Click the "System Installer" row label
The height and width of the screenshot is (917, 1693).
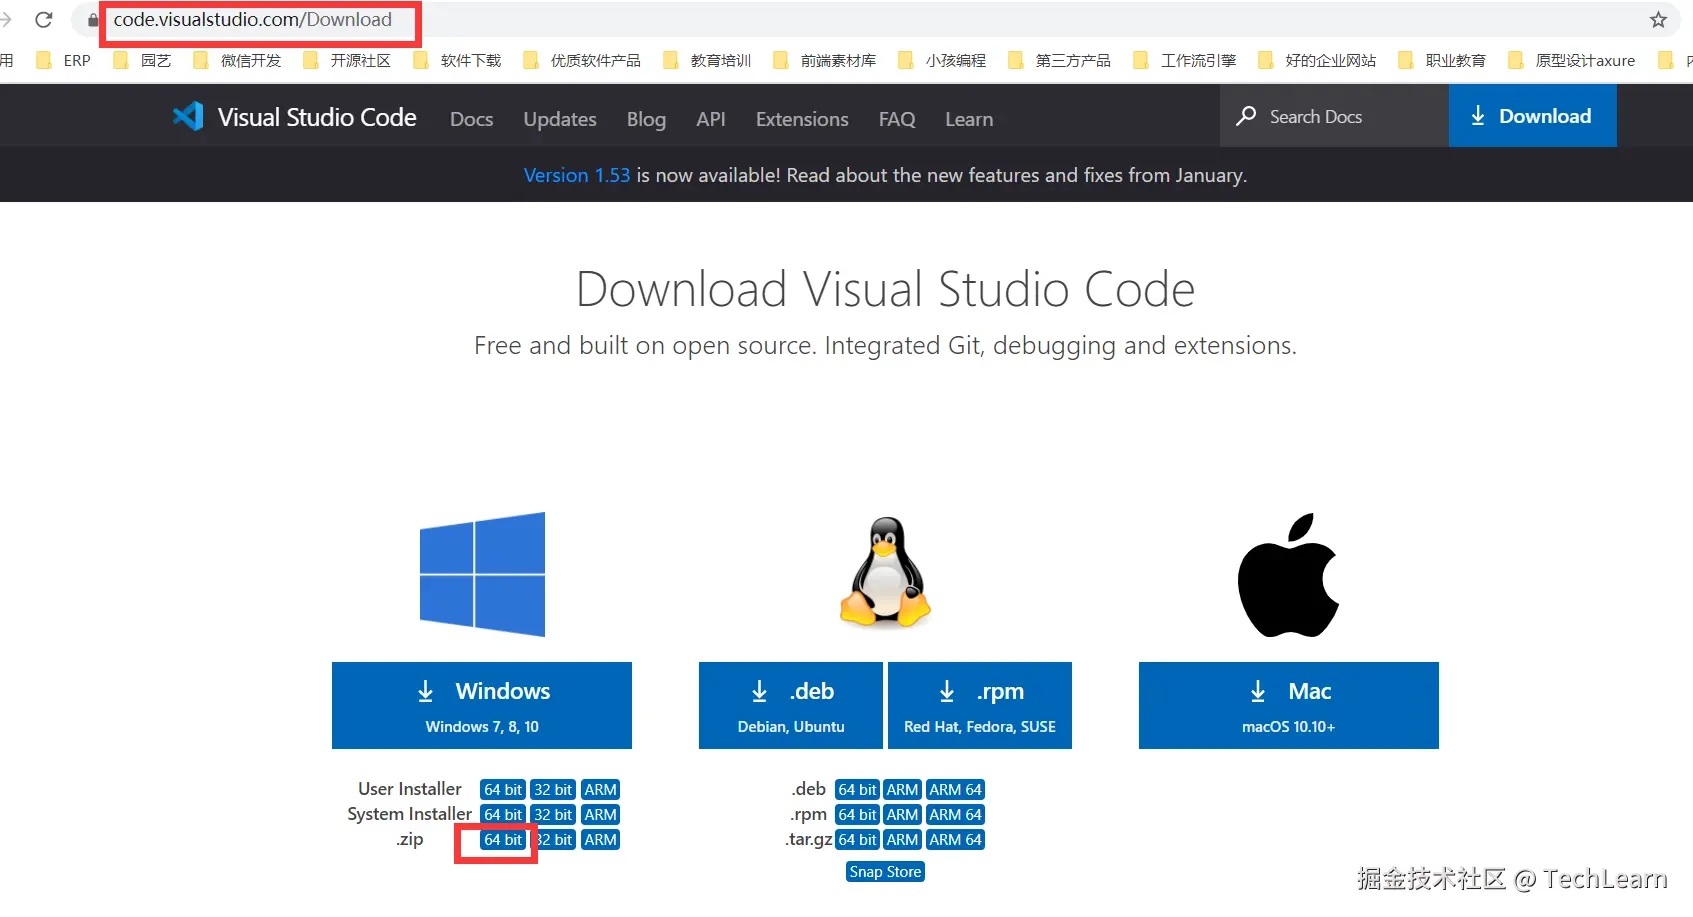click(409, 814)
